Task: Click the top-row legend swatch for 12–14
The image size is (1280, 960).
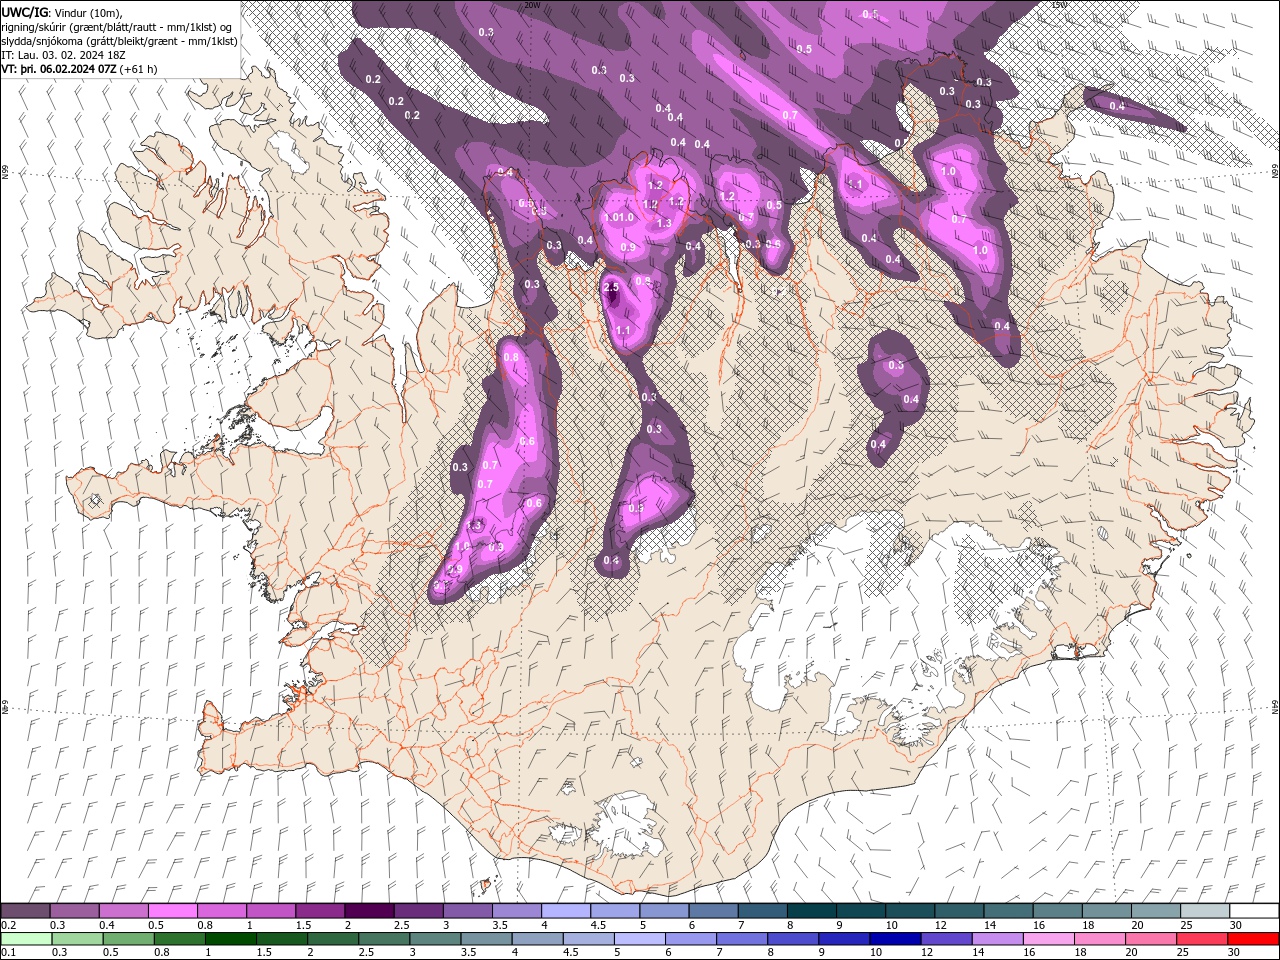Action: (958, 911)
